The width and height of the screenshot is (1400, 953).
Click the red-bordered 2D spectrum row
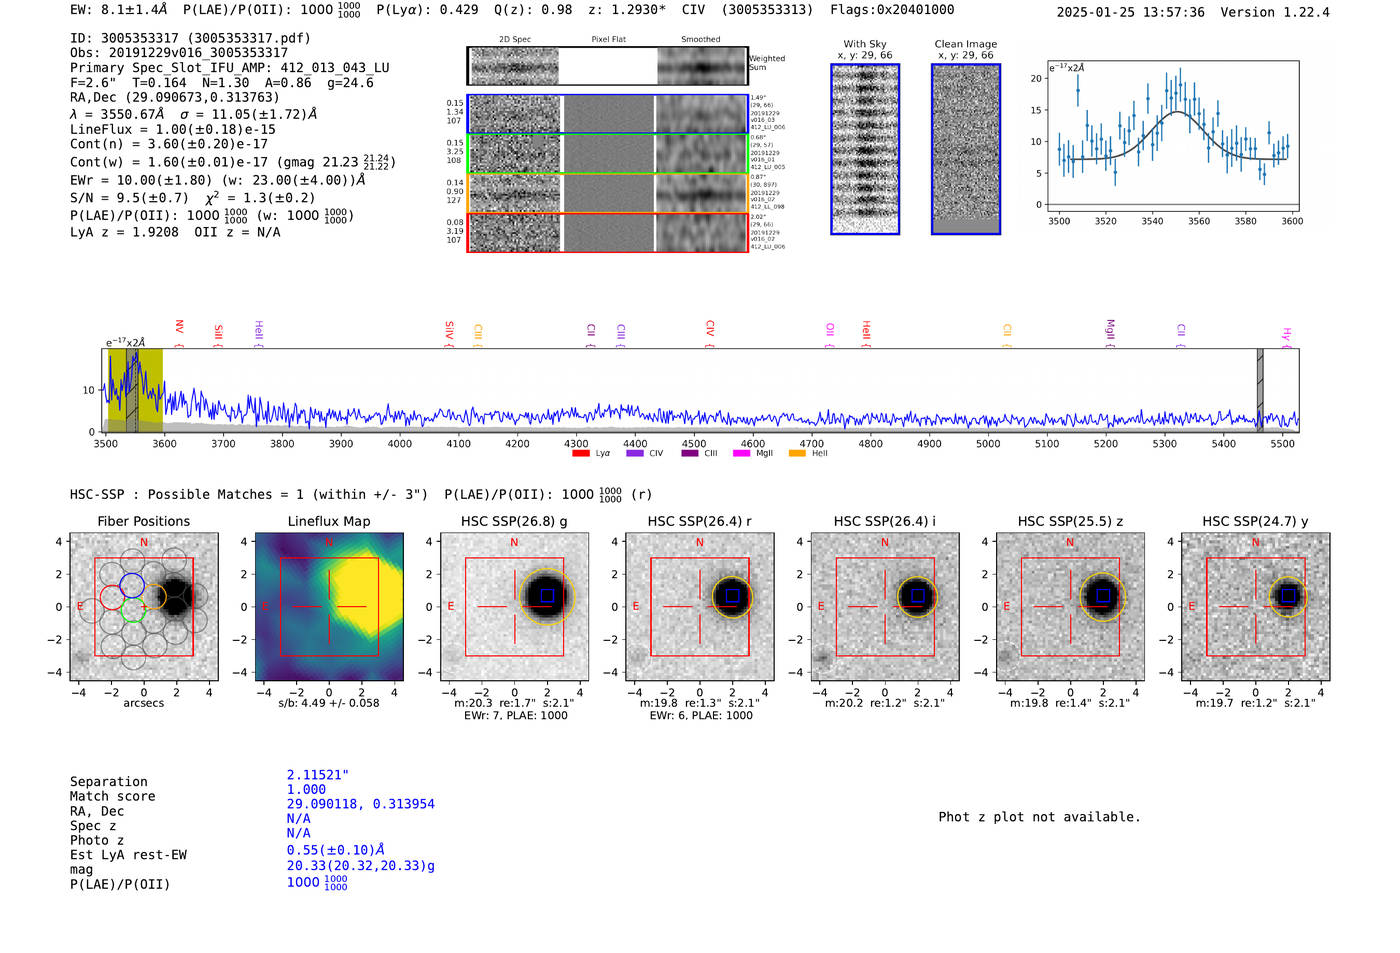click(607, 232)
